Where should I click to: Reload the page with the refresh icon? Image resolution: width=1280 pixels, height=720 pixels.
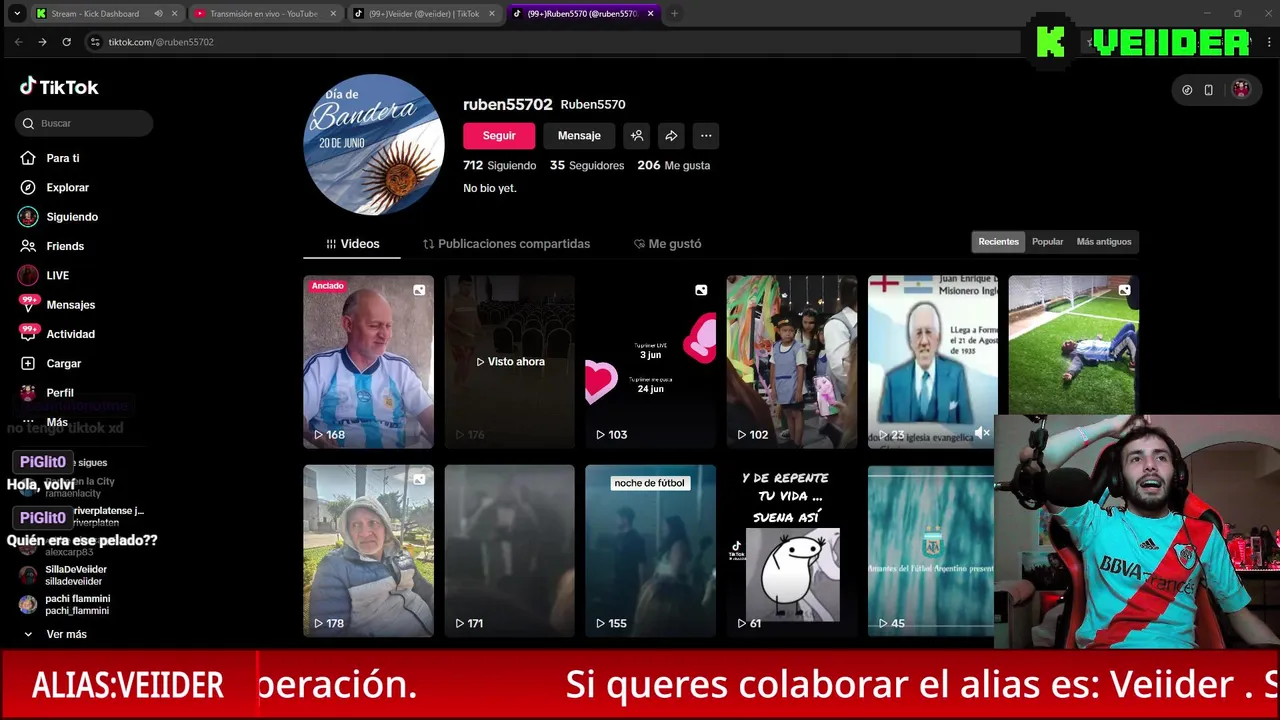(x=67, y=42)
